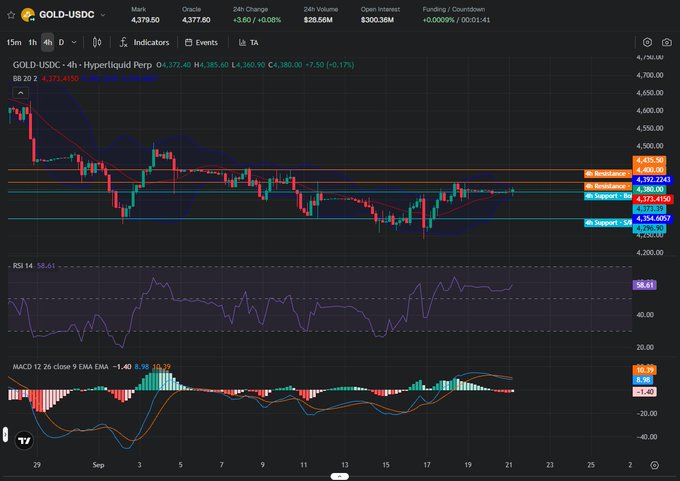Click the TradingView logo
Image resolution: width=680 pixels, height=481 pixels.
point(25,441)
